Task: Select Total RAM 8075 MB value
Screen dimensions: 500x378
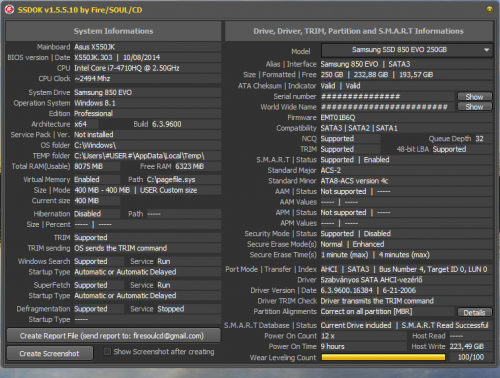Action: (88, 166)
